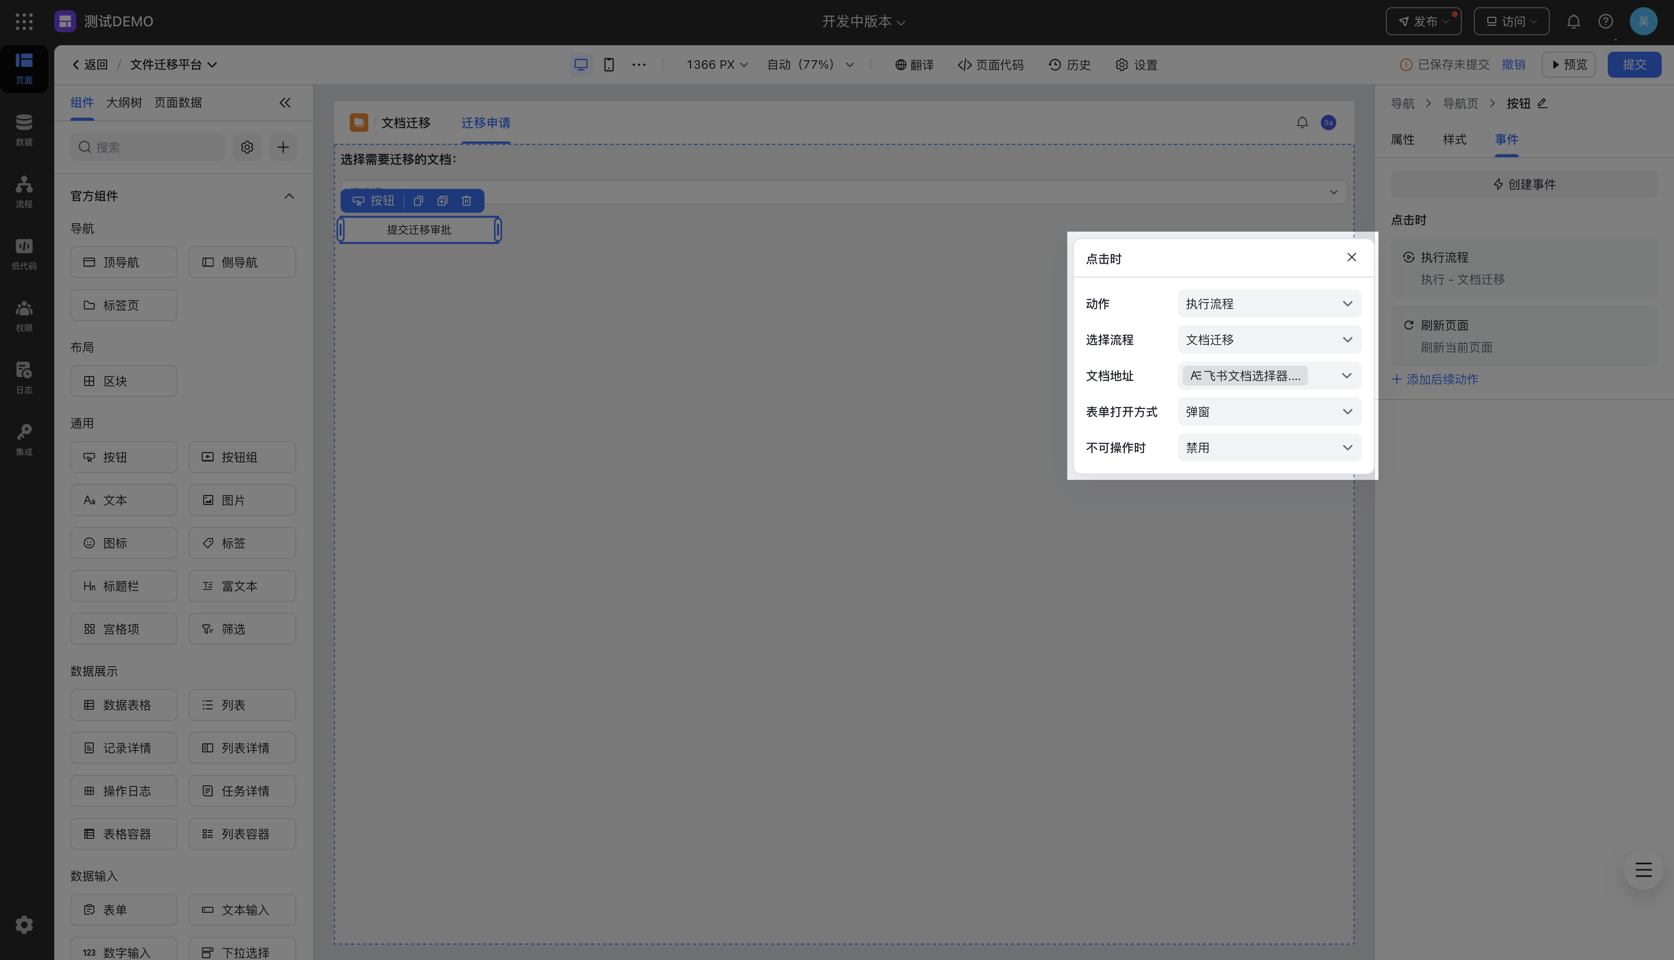Open the 动作 dropdown

[x=1269, y=303]
